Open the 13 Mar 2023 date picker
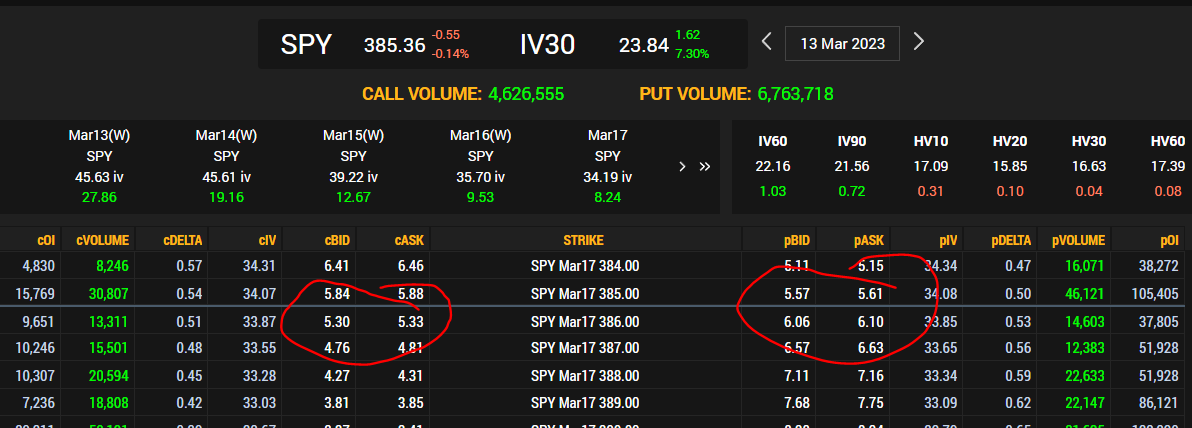The image size is (1192, 428). point(842,43)
